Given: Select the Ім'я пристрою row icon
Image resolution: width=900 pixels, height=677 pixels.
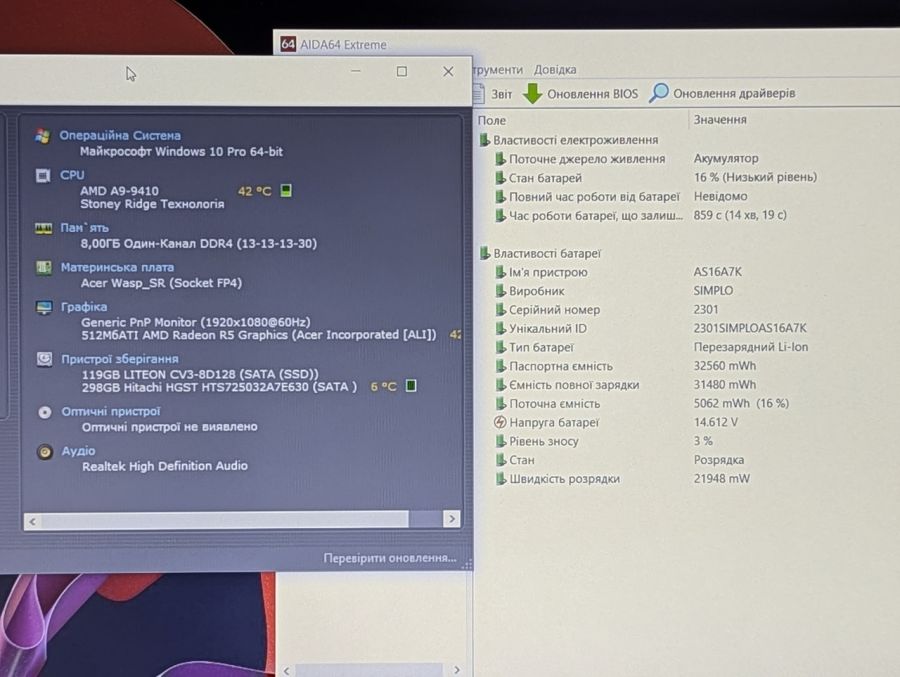Looking at the screenshot, I should tap(501, 272).
